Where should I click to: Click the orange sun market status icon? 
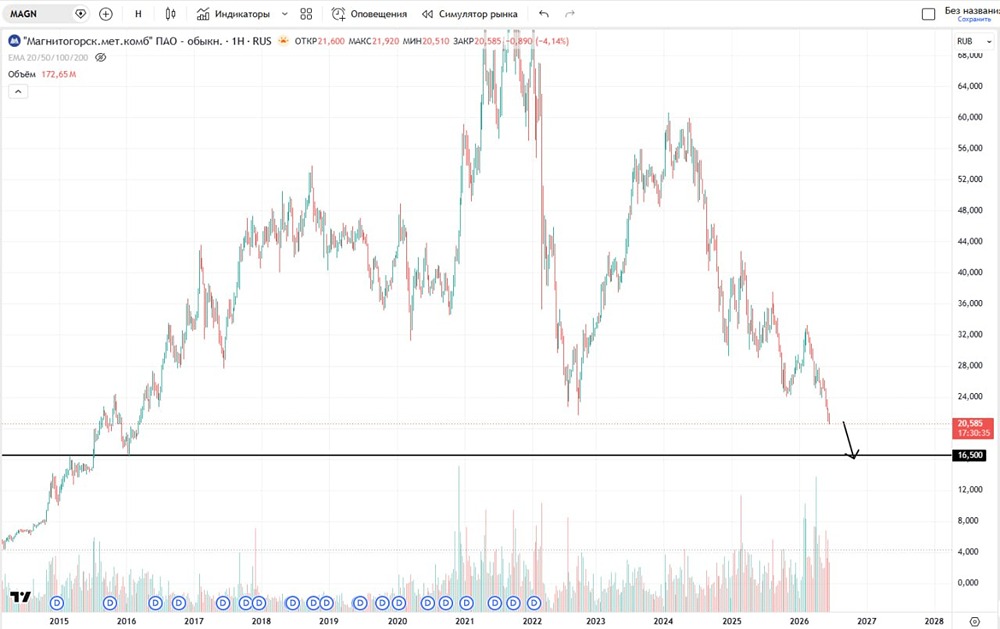coord(283,41)
